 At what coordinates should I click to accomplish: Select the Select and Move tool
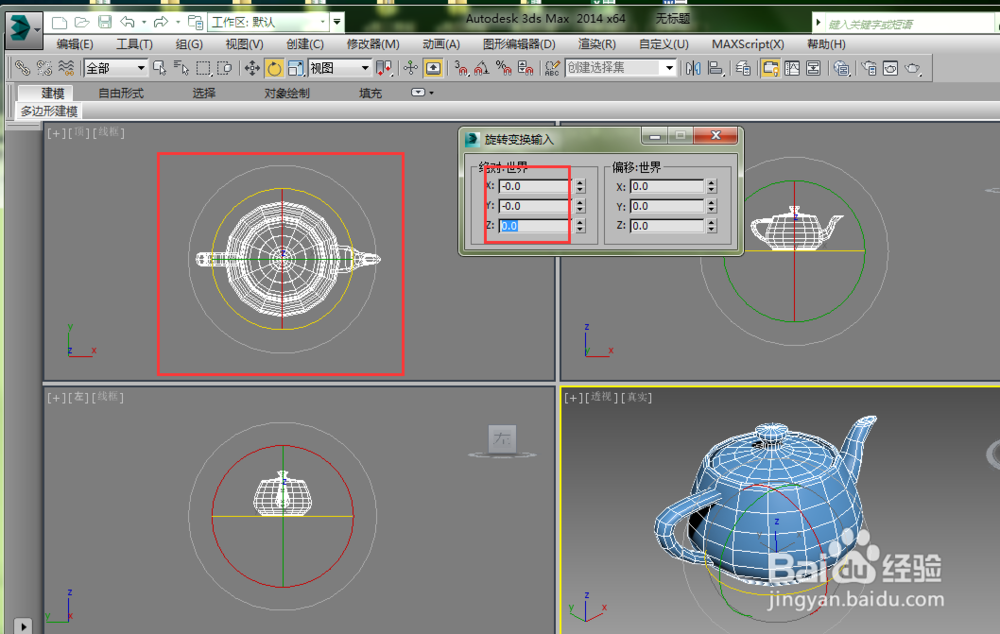click(252, 68)
